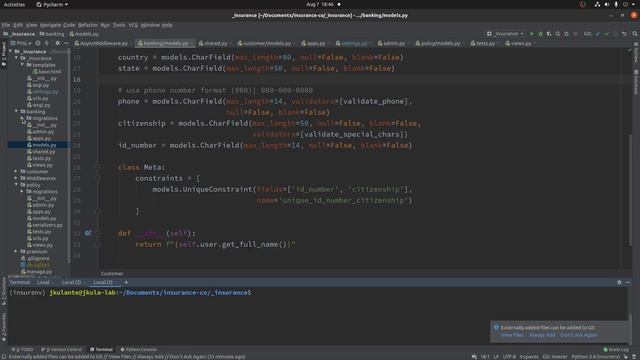Collapse all nodes in the Project panel toolbar
The image size is (640, 360).
47,43
